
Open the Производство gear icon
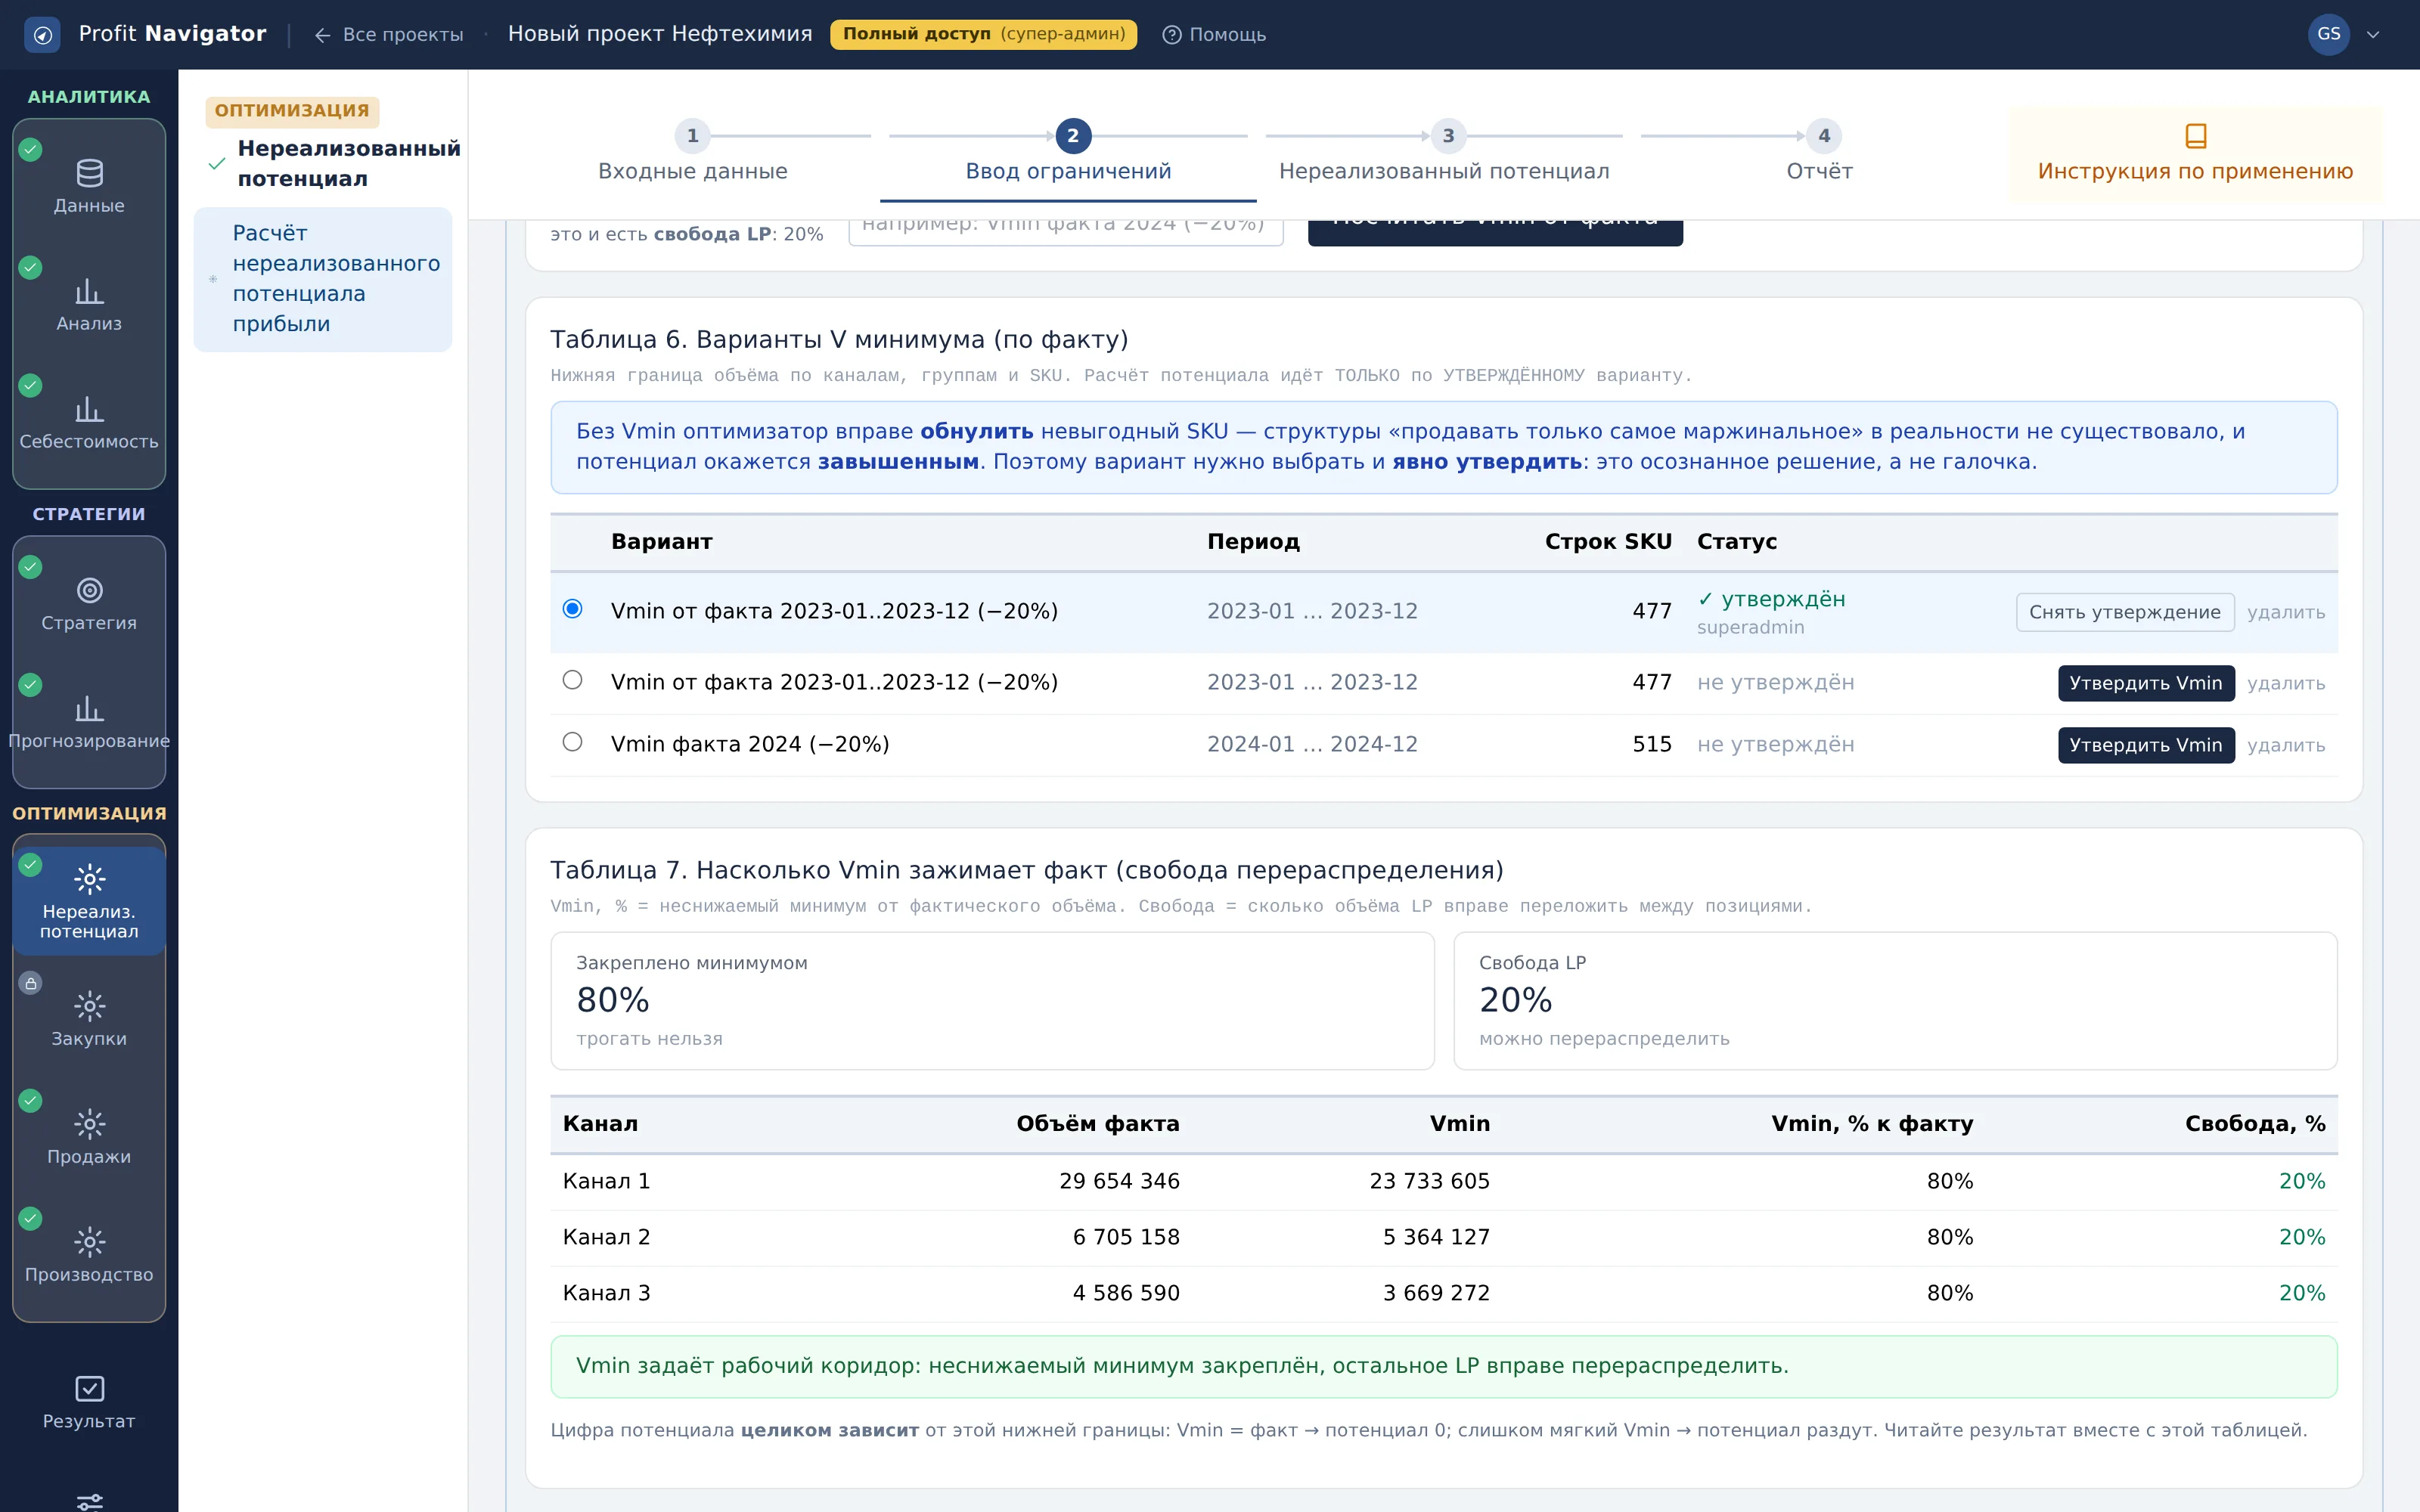pos(89,1242)
